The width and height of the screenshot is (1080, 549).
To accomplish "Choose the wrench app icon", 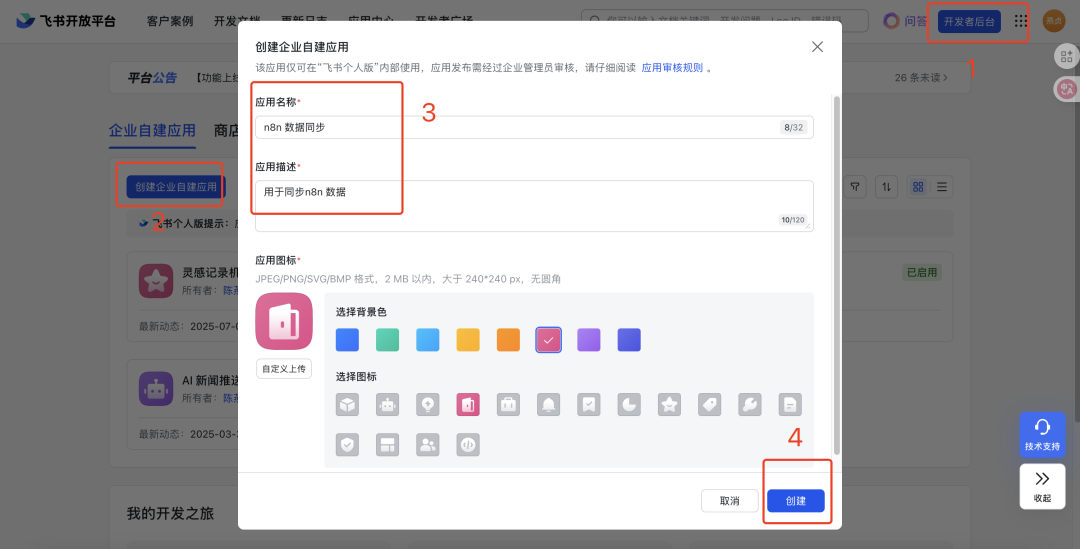I will click(750, 404).
